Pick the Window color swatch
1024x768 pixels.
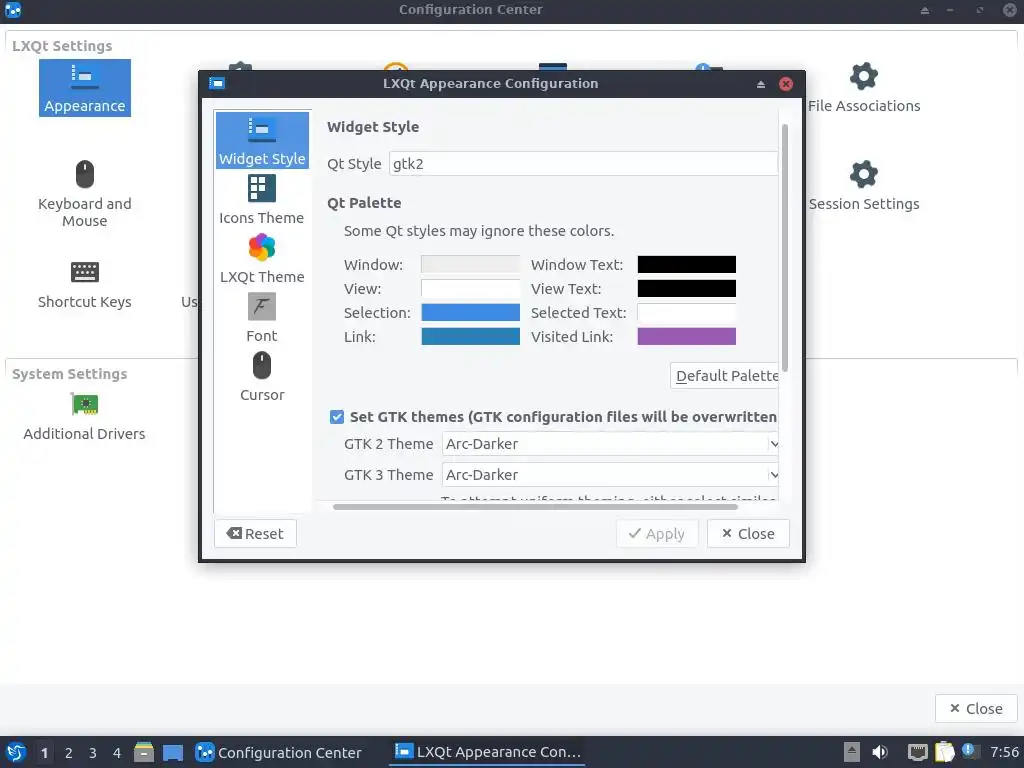[470, 264]
